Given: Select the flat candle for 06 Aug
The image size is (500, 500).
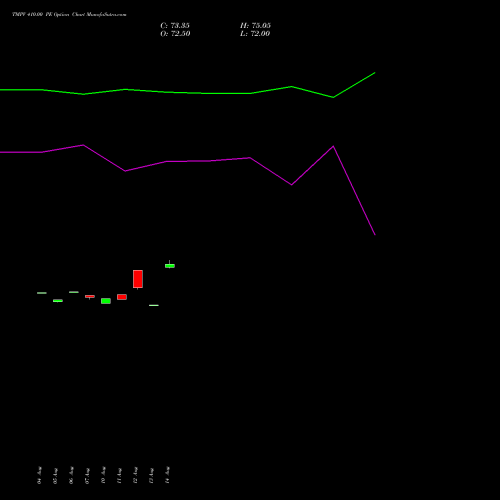Looking at the screenshot, I should pos(74,292).
